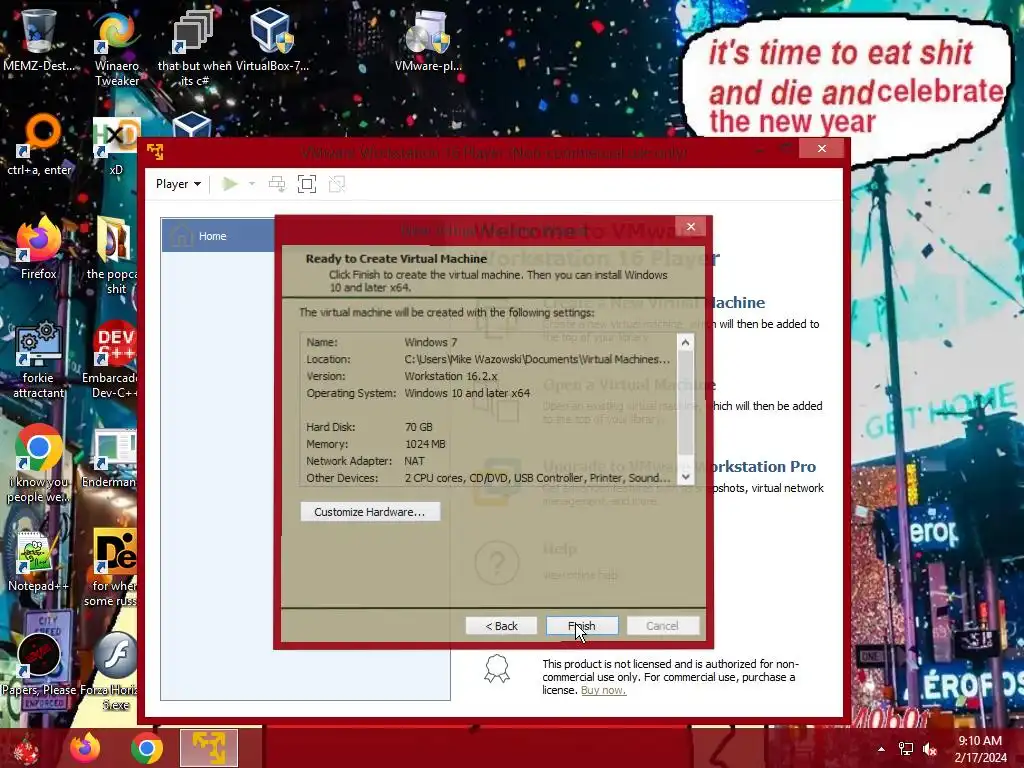Viewport: 1024px width, 768px height.
Task: Open Customize Hardware settings
Action: 370,511
